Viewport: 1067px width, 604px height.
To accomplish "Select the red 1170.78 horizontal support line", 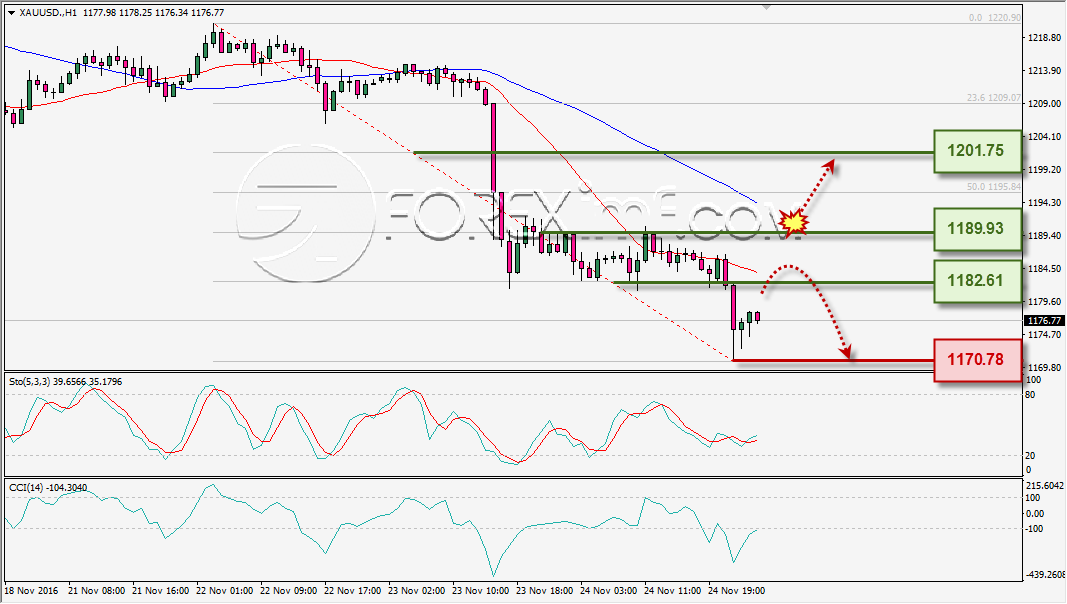I will click(x=832, y=360).
